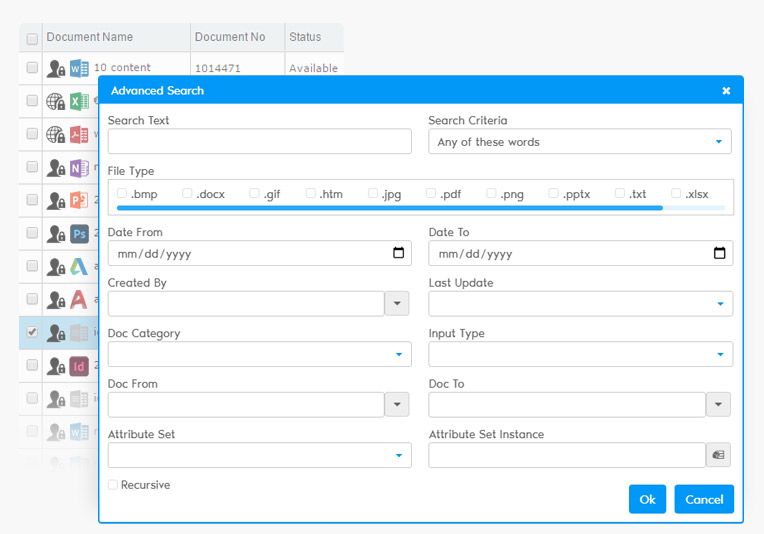Click the OneNote file type icon

(x=80, y=167)
